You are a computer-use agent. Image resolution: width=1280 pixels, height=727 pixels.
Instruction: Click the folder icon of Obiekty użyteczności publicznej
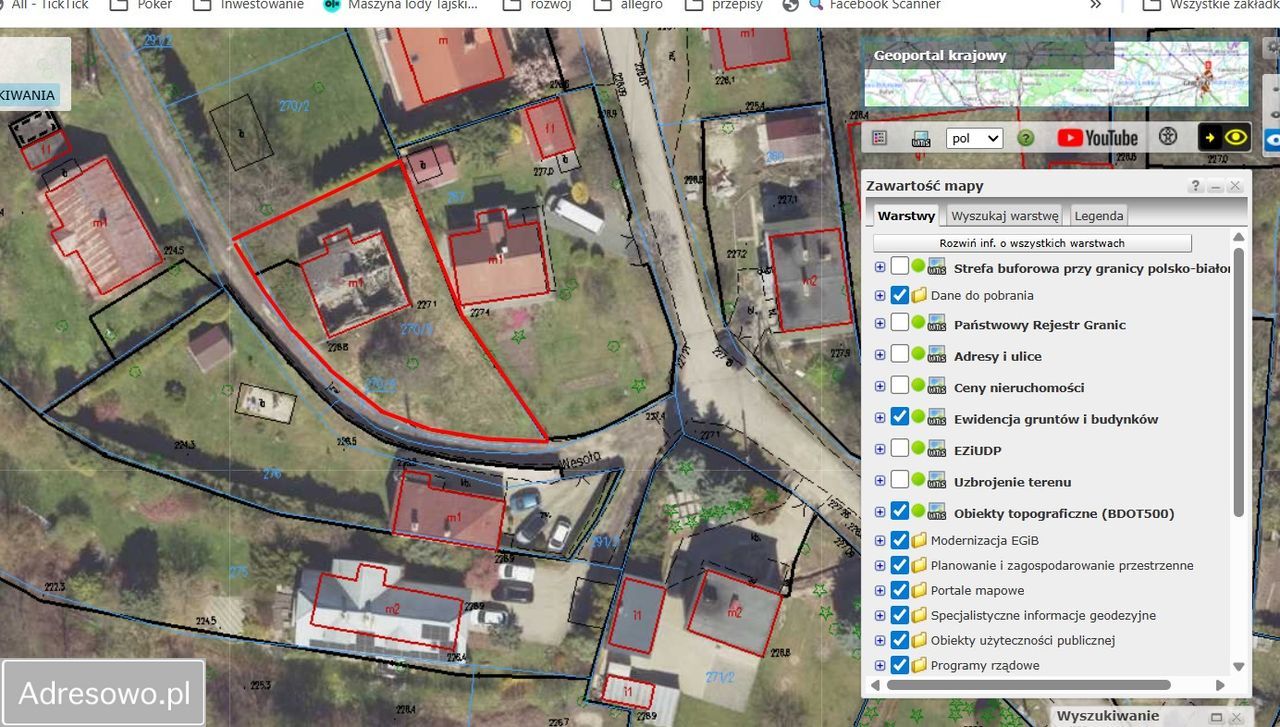[x=919, y=640]
